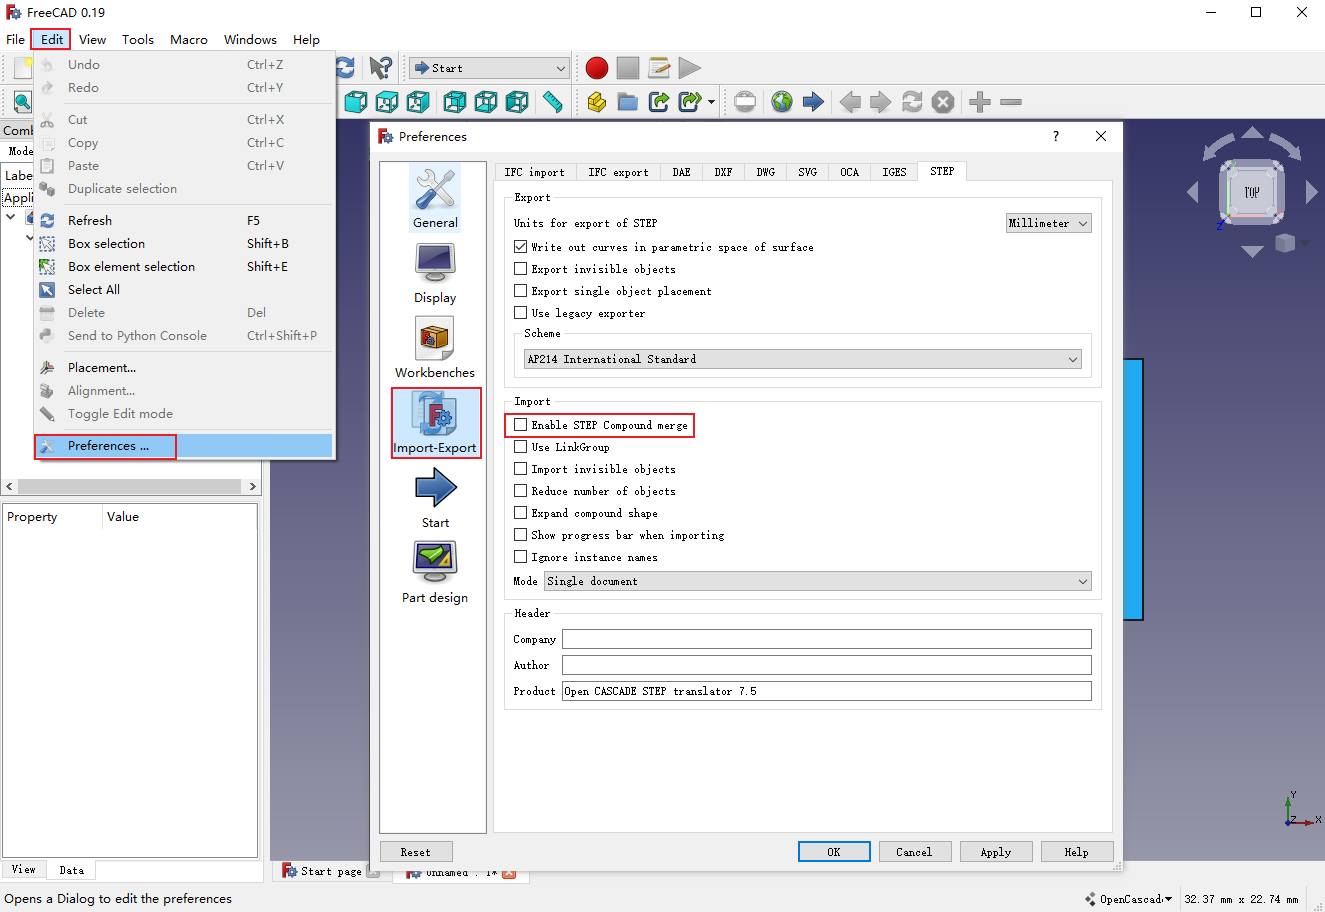Click the Cancel button
The width and height of the screenshot is (1325, 912).
914,852
